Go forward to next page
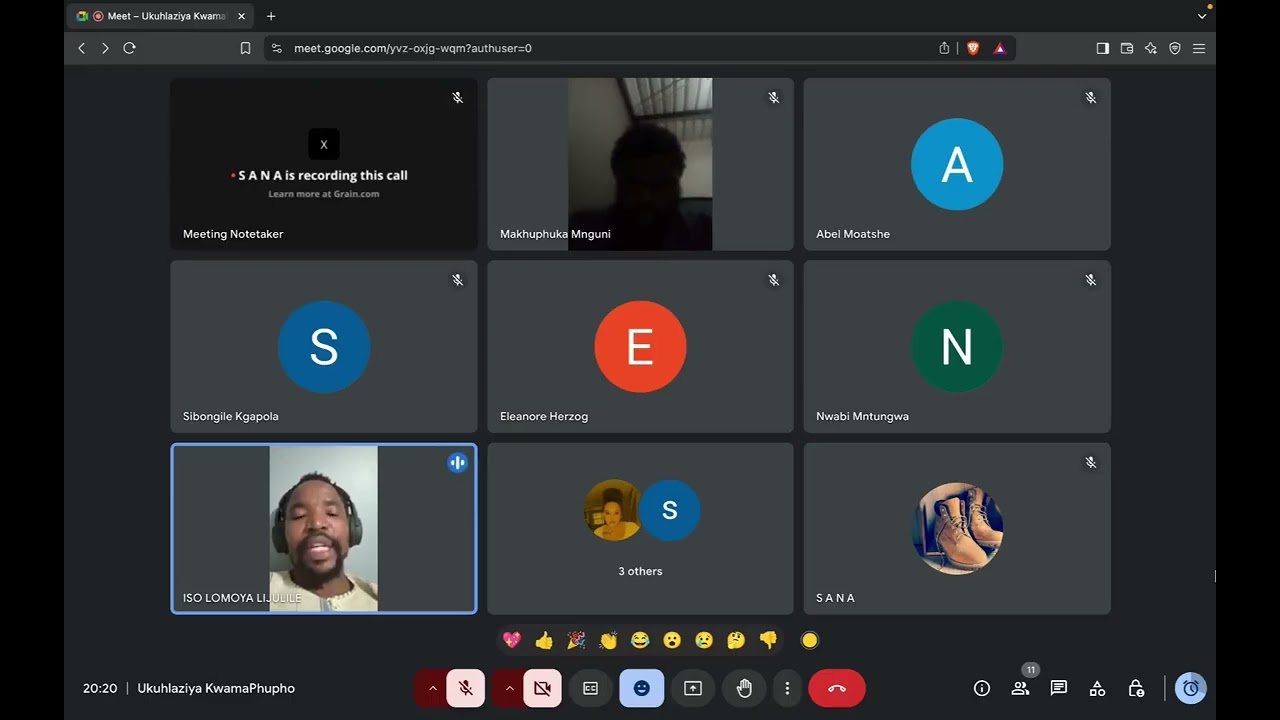The height and width of the screenshot is (720, 1280). coord(105,48)
